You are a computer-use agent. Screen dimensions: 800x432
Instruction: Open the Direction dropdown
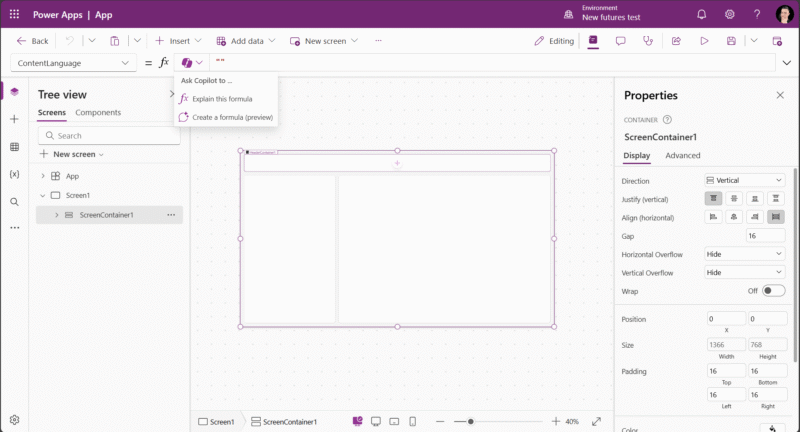pyautogui.click(x=745, y=180)
